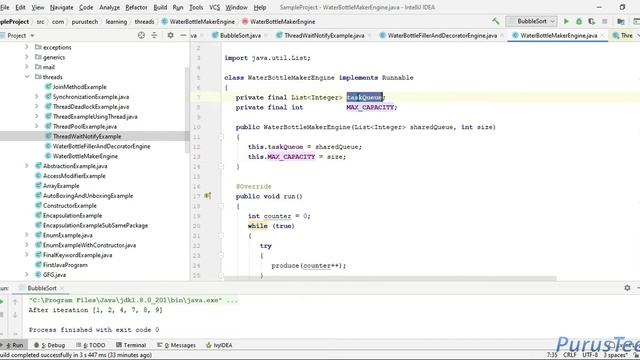The width and height of the screenshot is (640, 360).
Task: Click the Build project hammer icon
Action: 496,21
